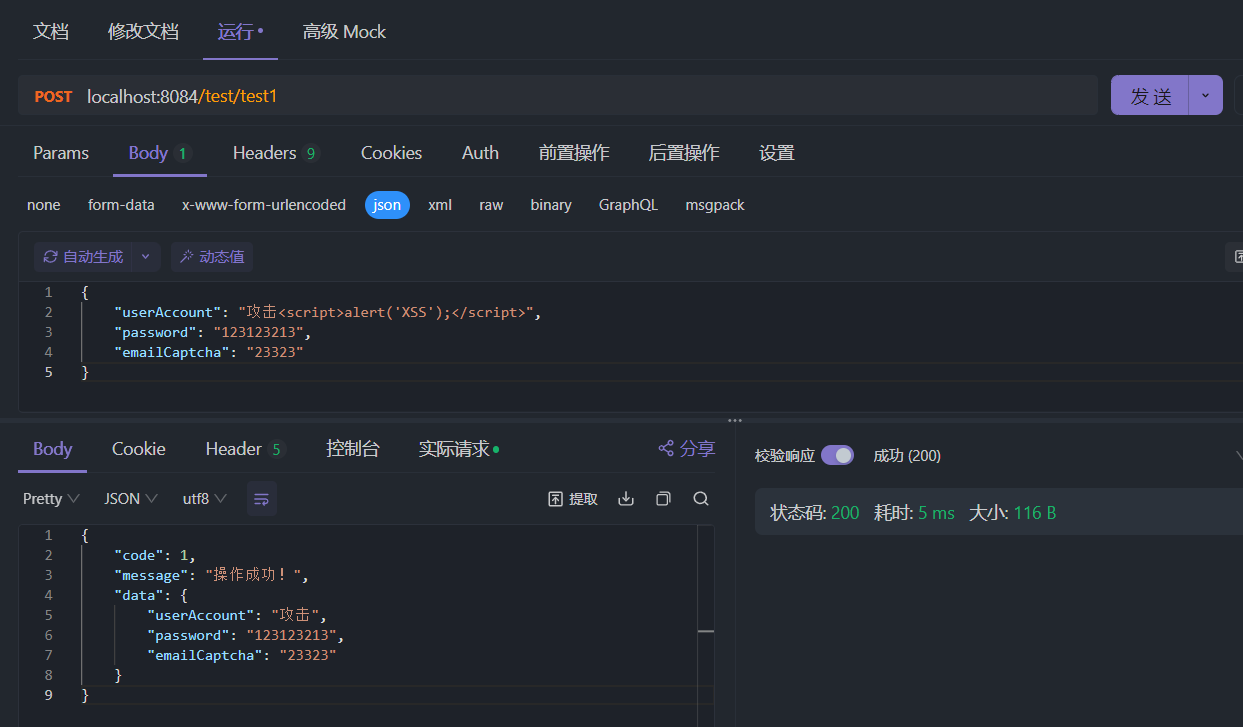Viewport: 1243px width, 727px height.
Task: Click the panel splitter handle dots
Action: [x=735, y=420]
